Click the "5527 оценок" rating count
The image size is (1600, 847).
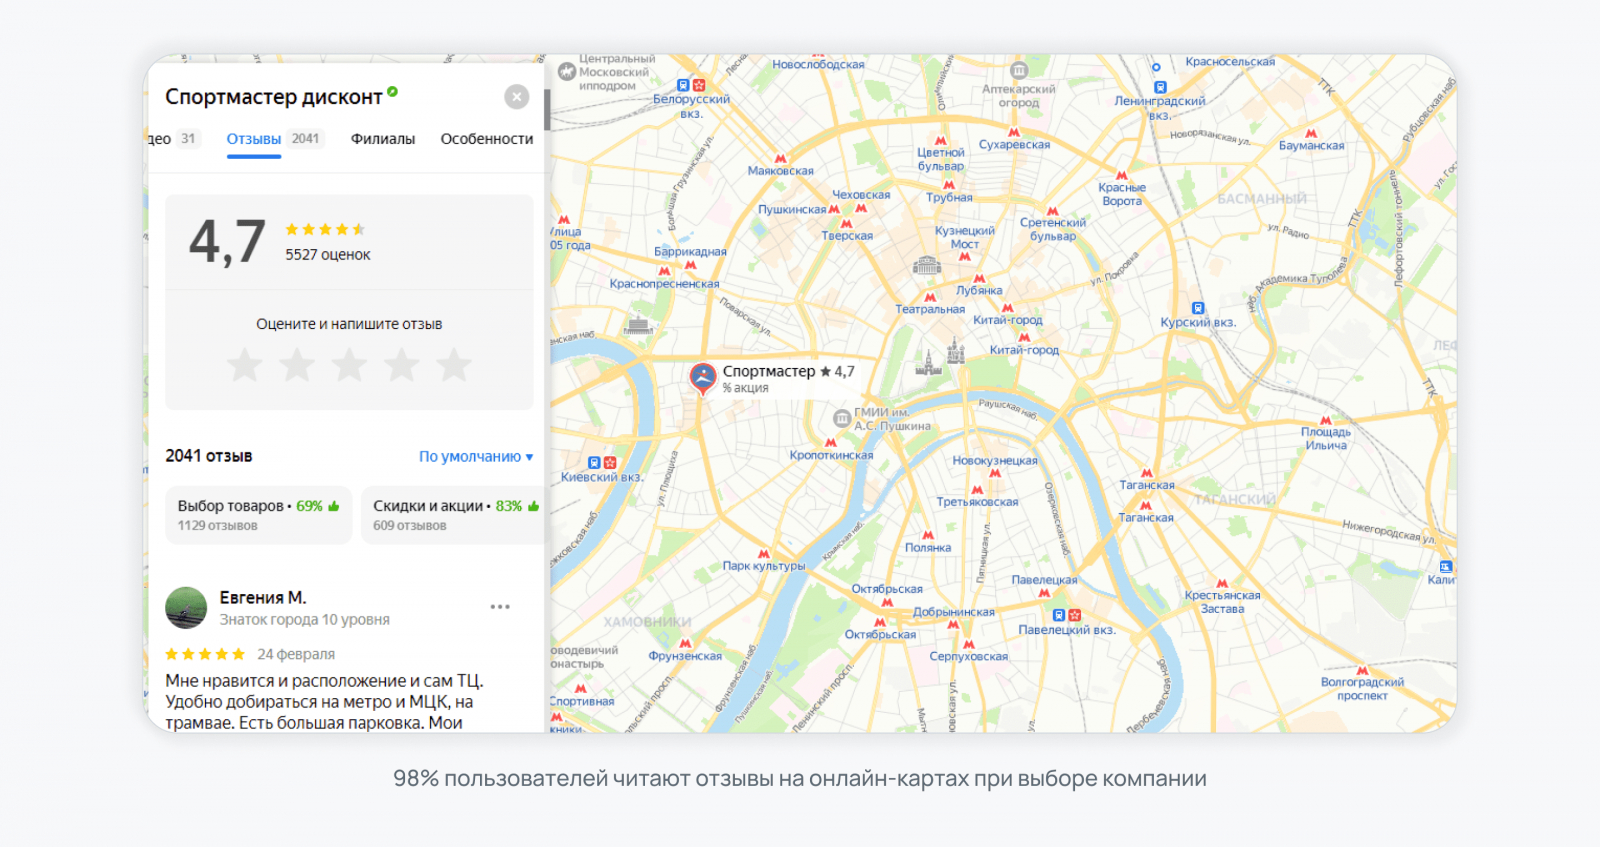[328, 255]
